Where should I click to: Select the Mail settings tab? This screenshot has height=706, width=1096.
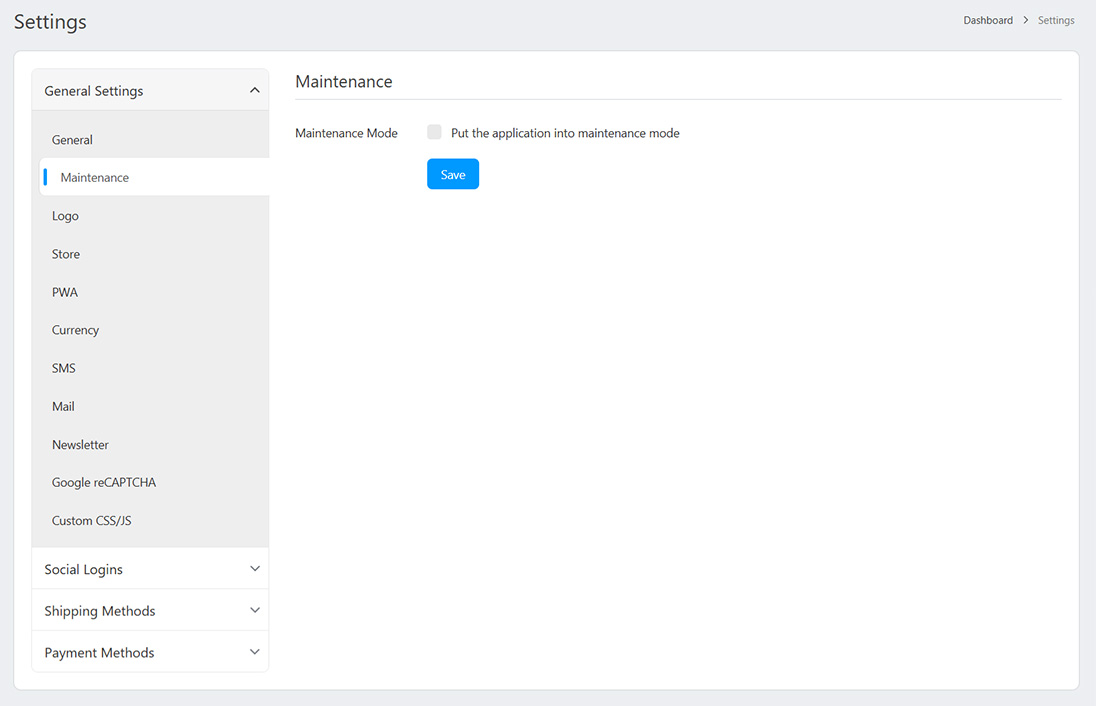(x=63, y=406)
